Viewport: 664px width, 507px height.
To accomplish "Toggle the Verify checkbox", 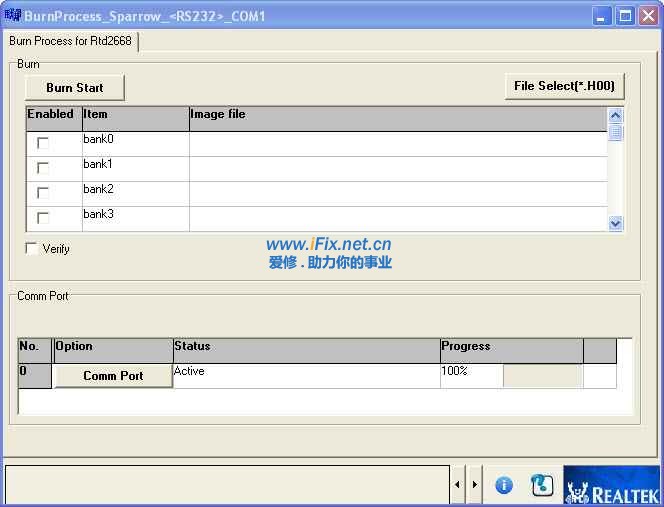I will tap(32, 248).
